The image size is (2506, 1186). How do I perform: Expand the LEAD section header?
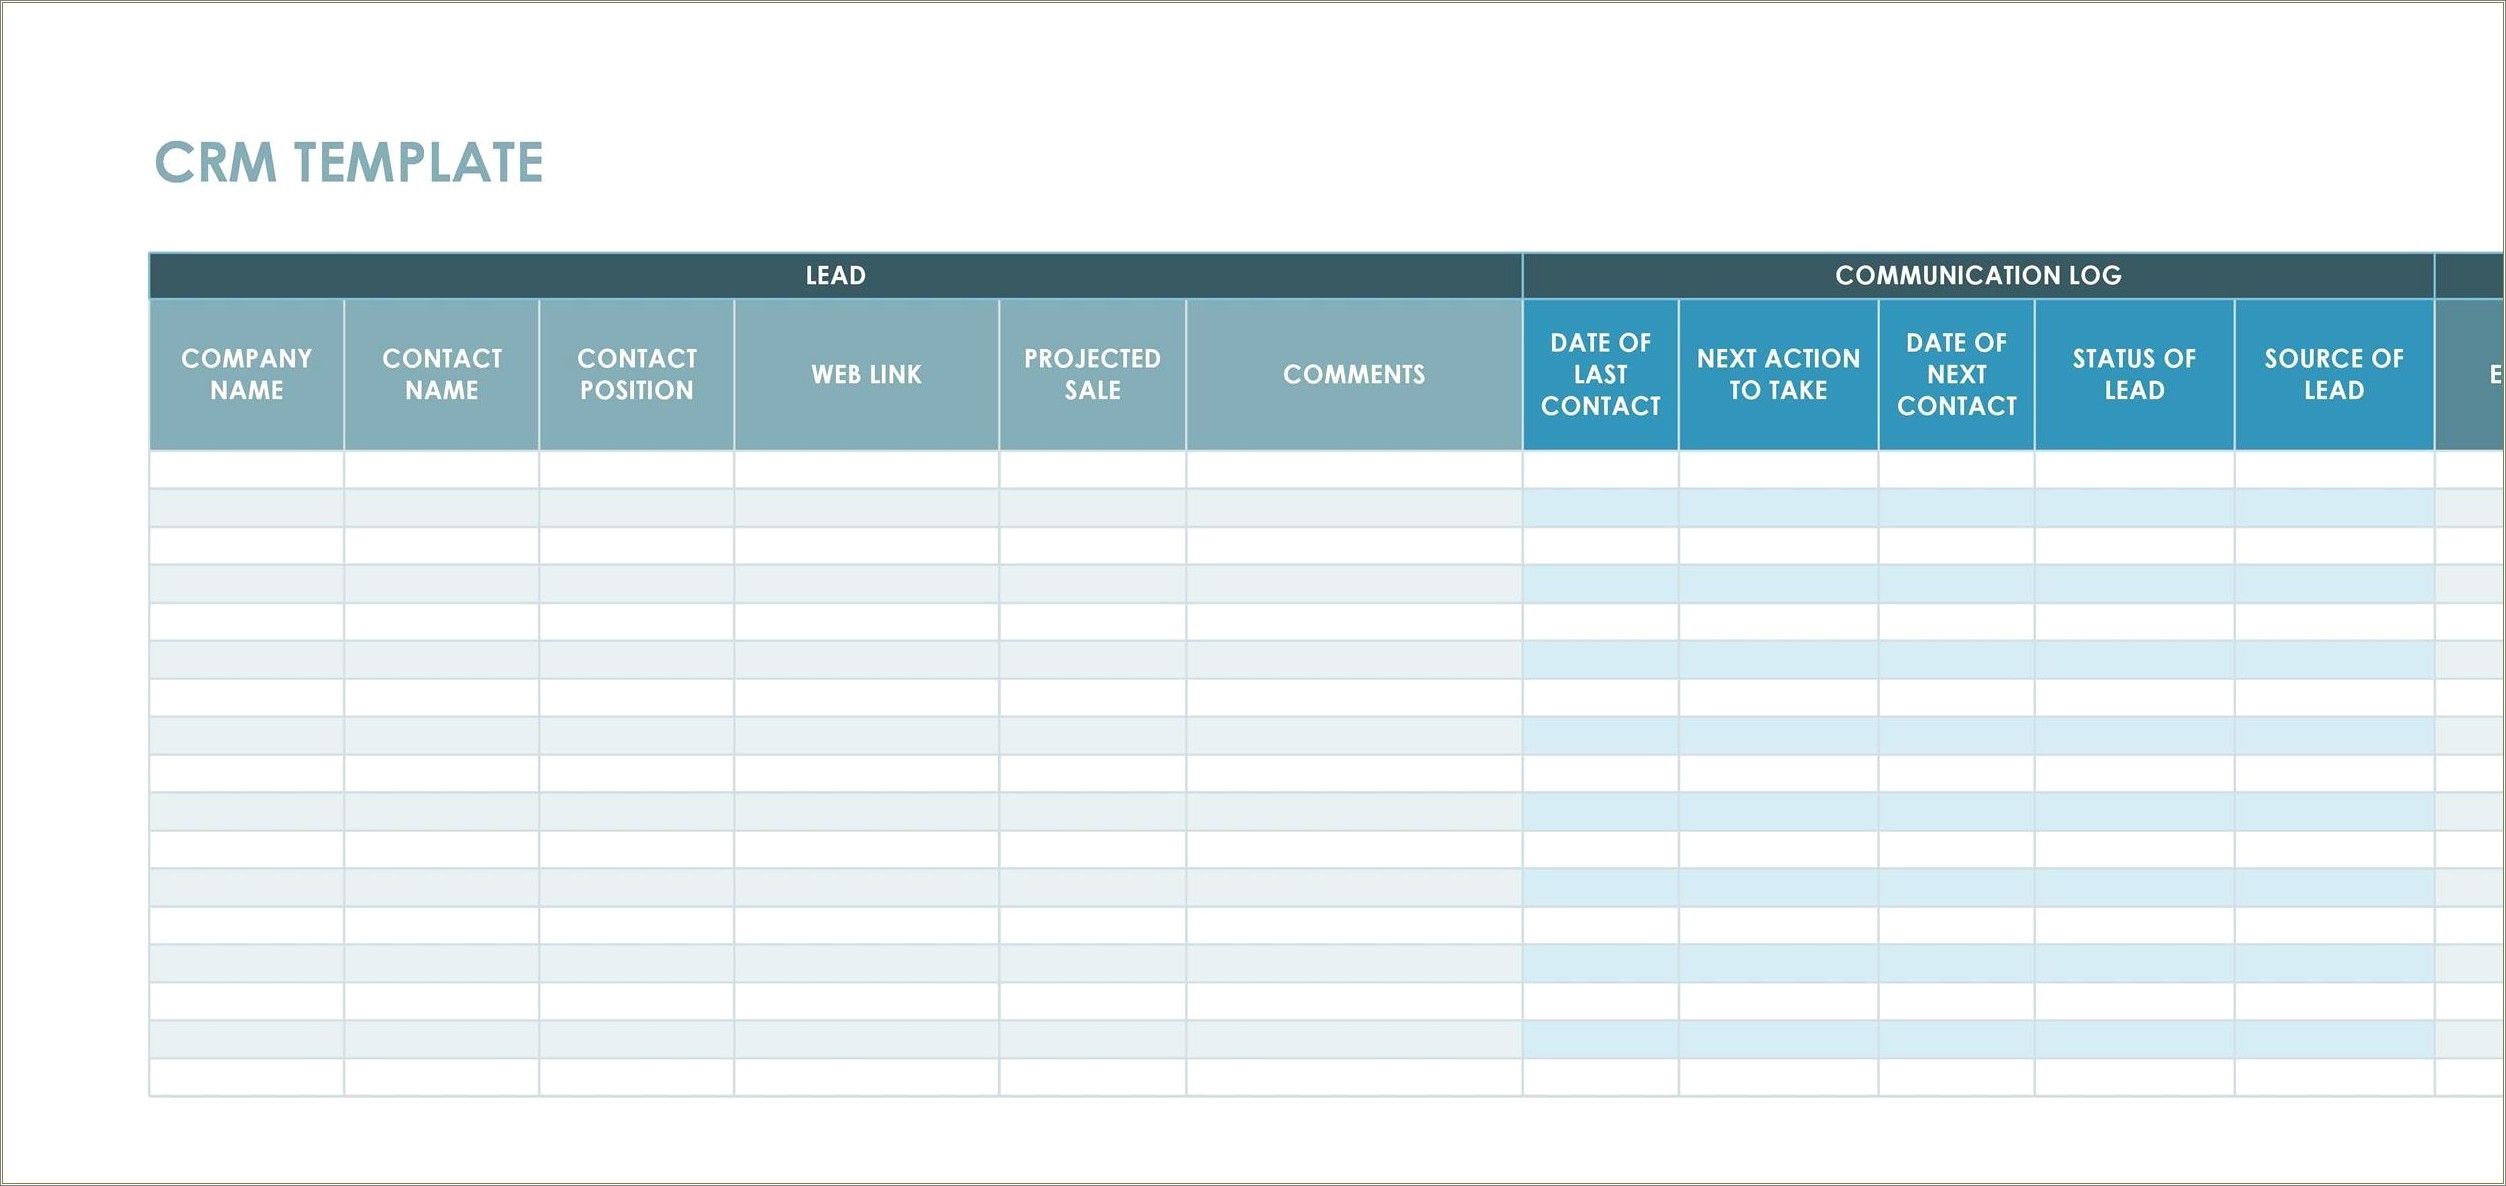tap(837, 277)
